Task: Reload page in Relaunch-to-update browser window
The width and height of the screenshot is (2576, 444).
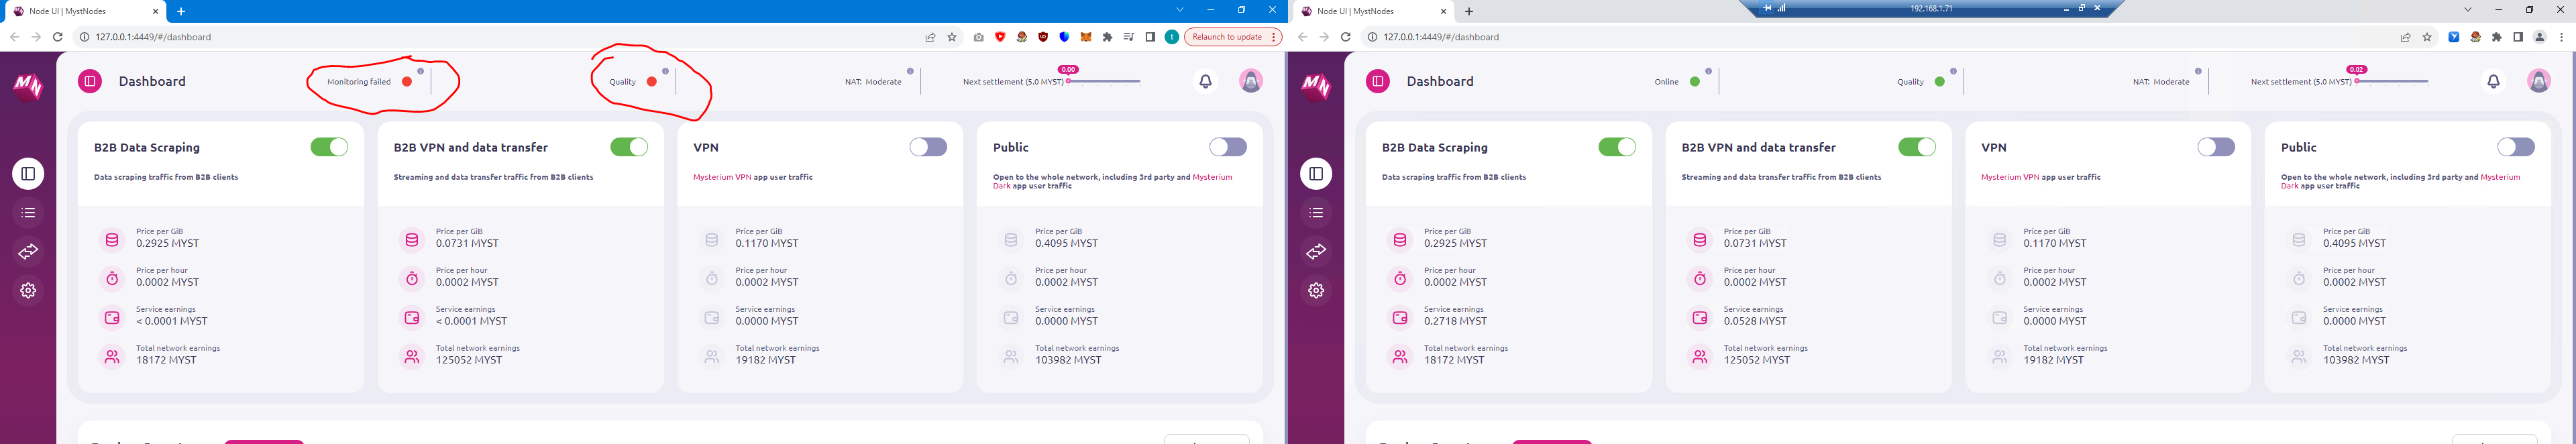Action: coord(58,37)
